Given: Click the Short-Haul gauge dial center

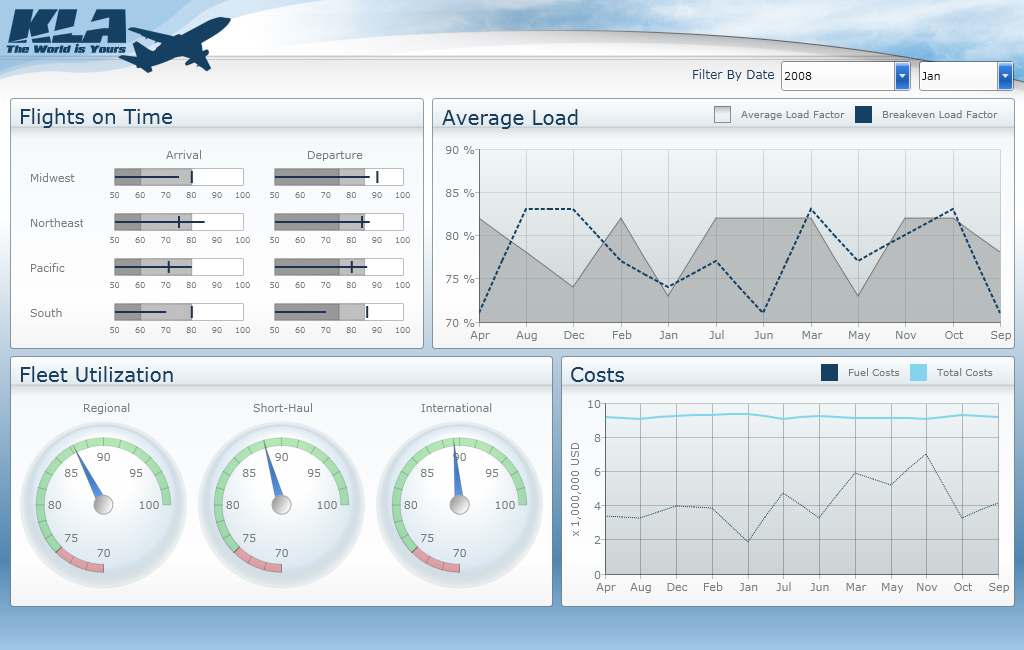Looking at the screenshot, I should [x=282, y=505].
